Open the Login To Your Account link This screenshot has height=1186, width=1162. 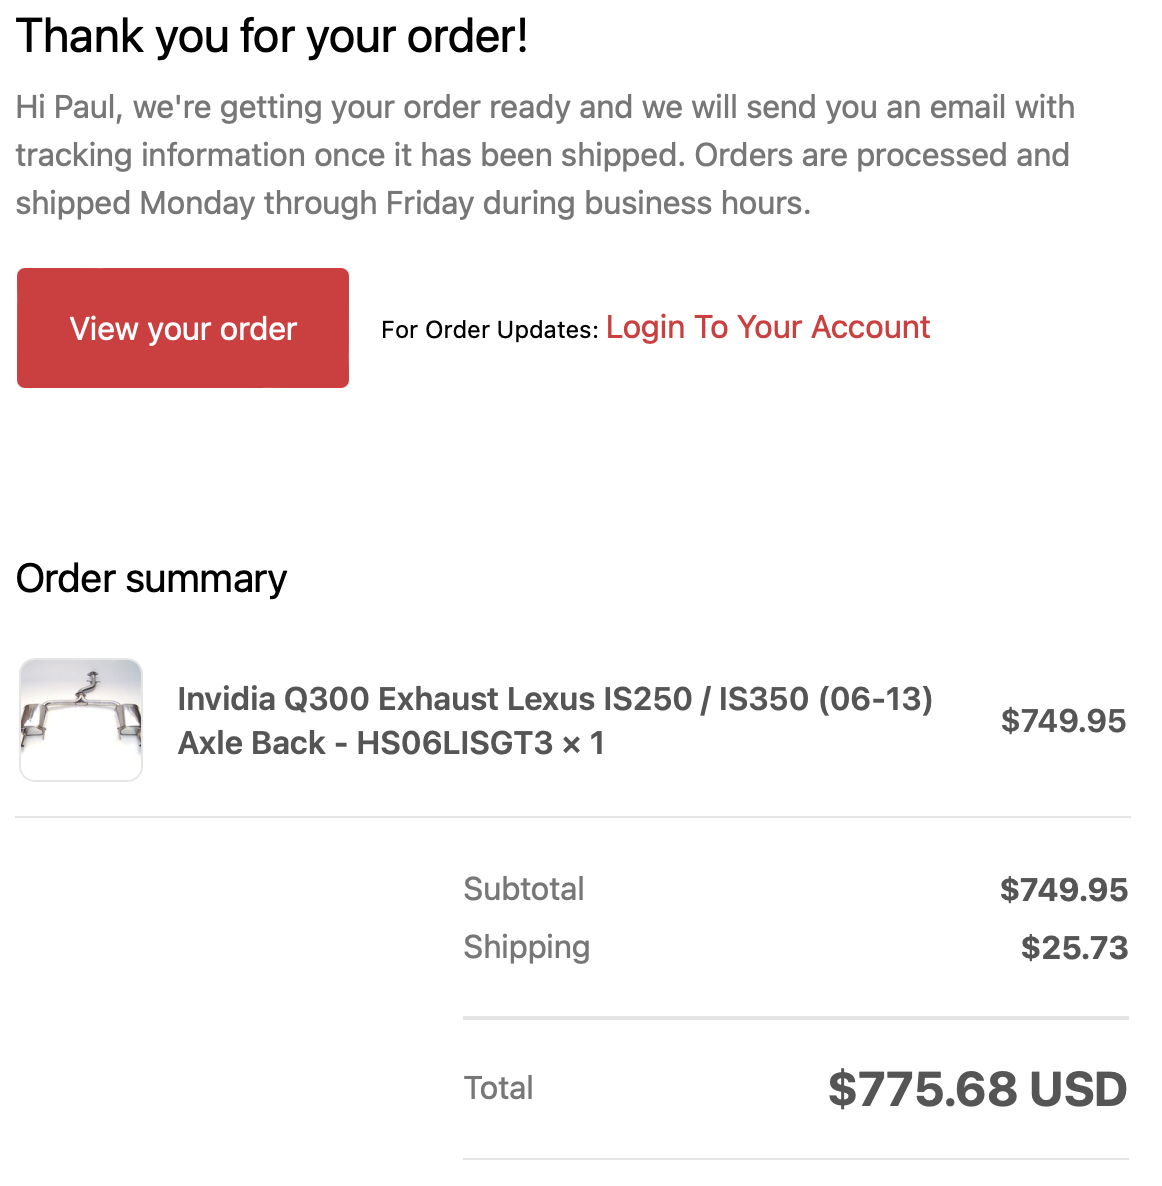tap(767, 327)
